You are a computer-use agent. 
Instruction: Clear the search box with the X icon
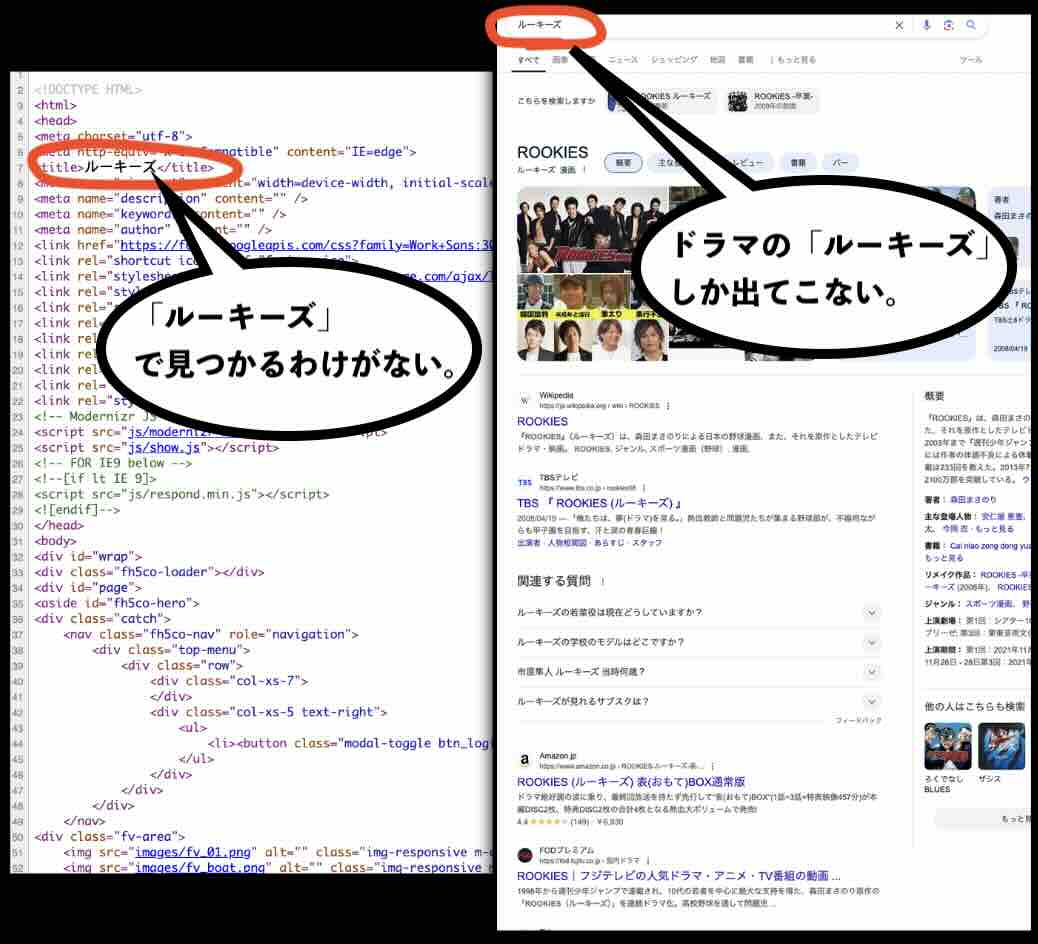[899, 25]
